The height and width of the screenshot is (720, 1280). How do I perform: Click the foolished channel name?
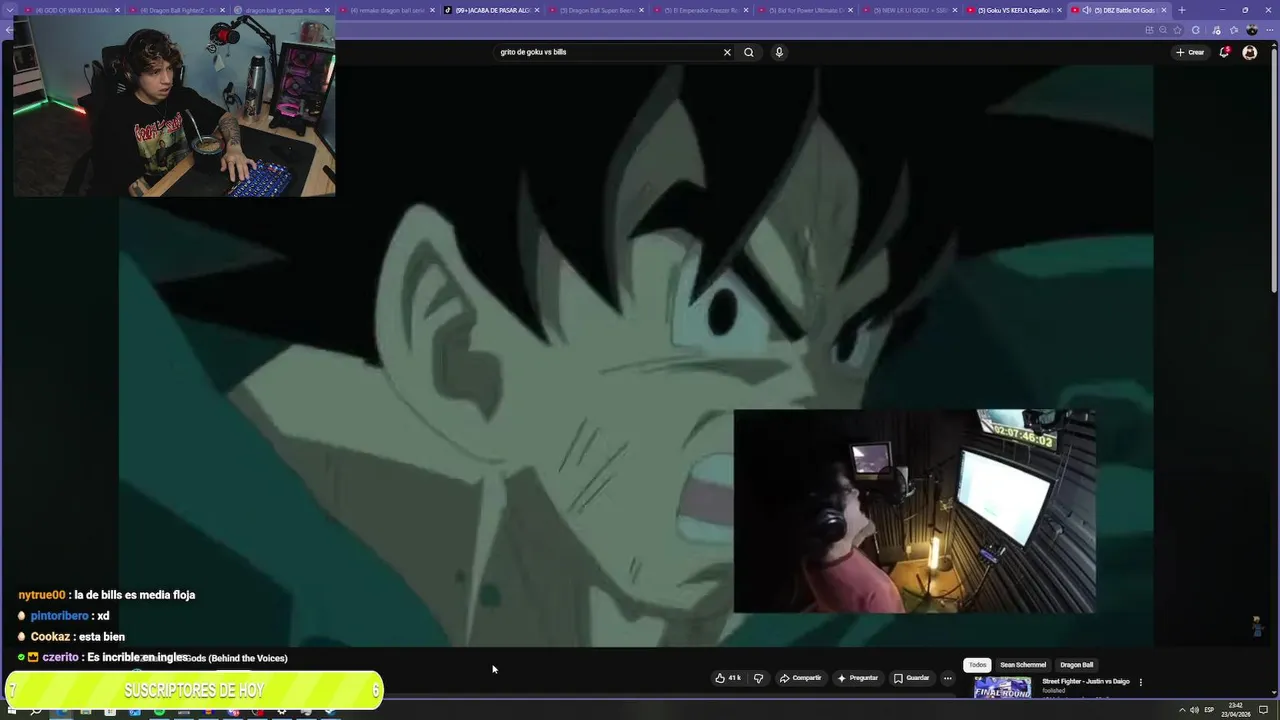[1053, 691]
